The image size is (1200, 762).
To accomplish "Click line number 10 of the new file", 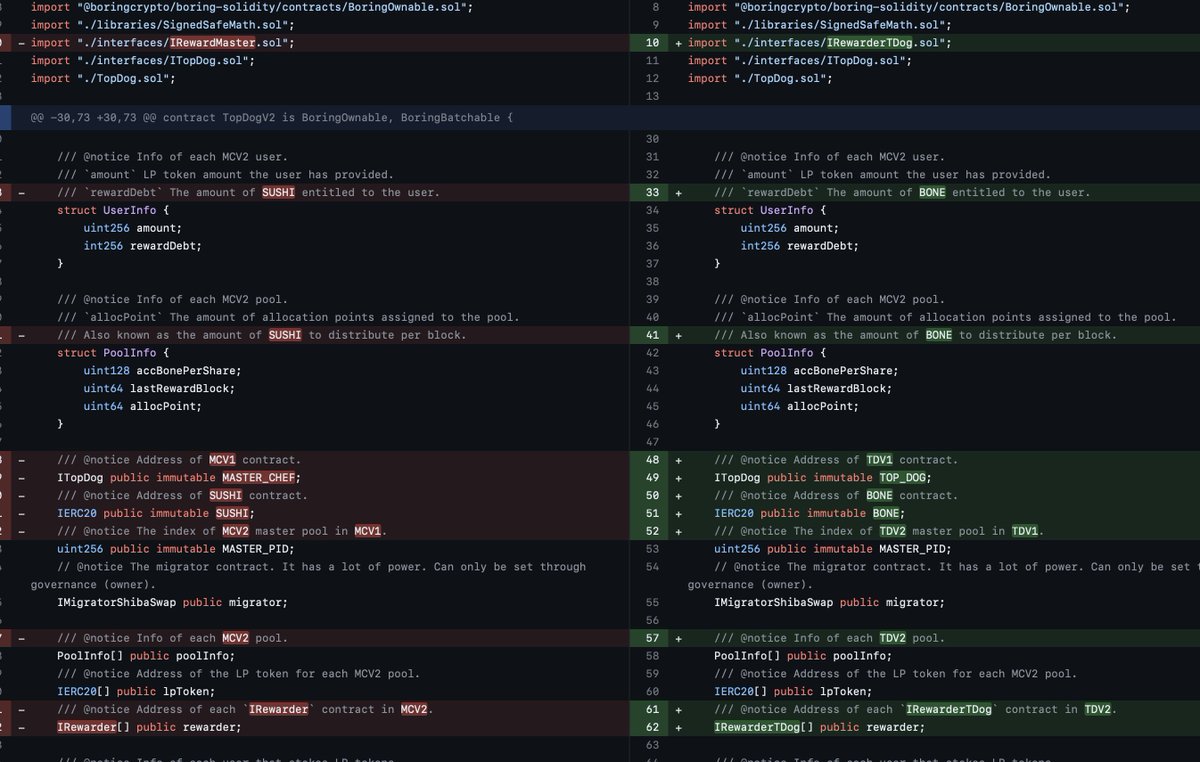I will pyautogui.click(x=652, y=43).
